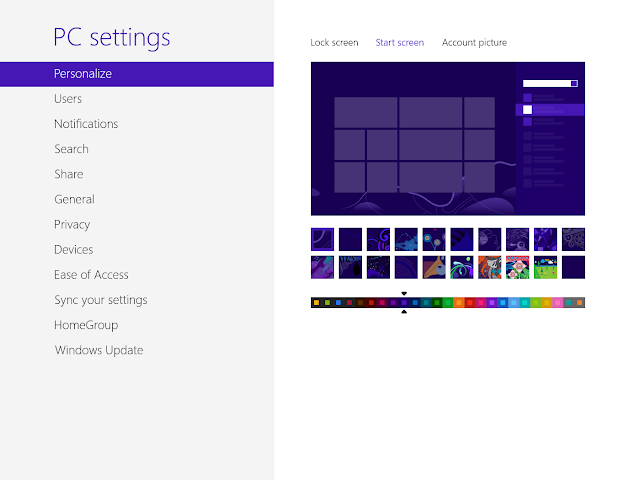Choose the plain solid color background
Viewport: 640px width, 480px height.
tap(573, 267)
